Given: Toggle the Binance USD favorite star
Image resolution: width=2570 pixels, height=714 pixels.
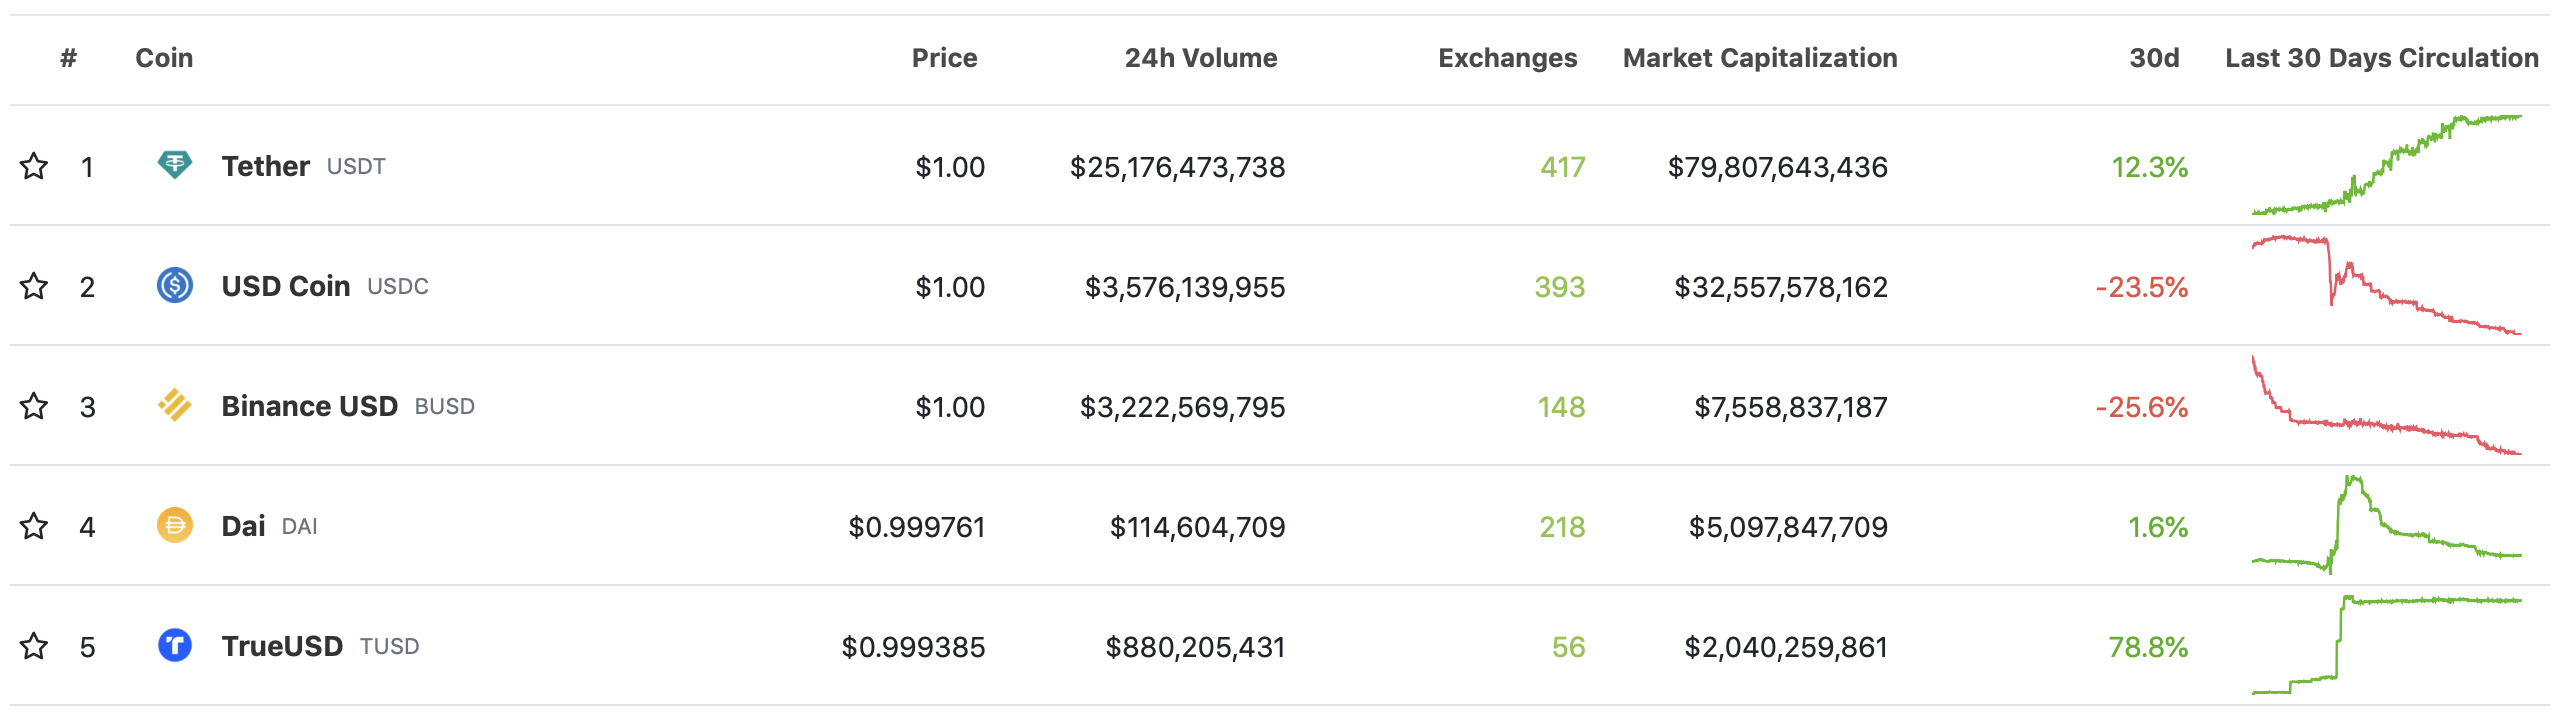Looking at the screenshot, I should (x=34, y=406).
